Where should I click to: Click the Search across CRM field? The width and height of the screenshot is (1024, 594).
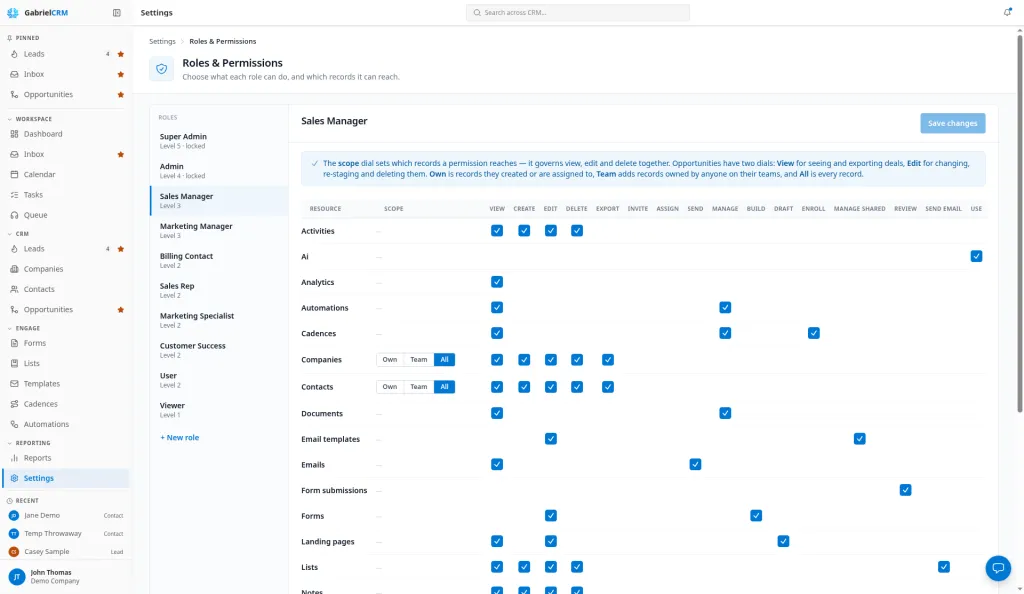click(578, 12)
